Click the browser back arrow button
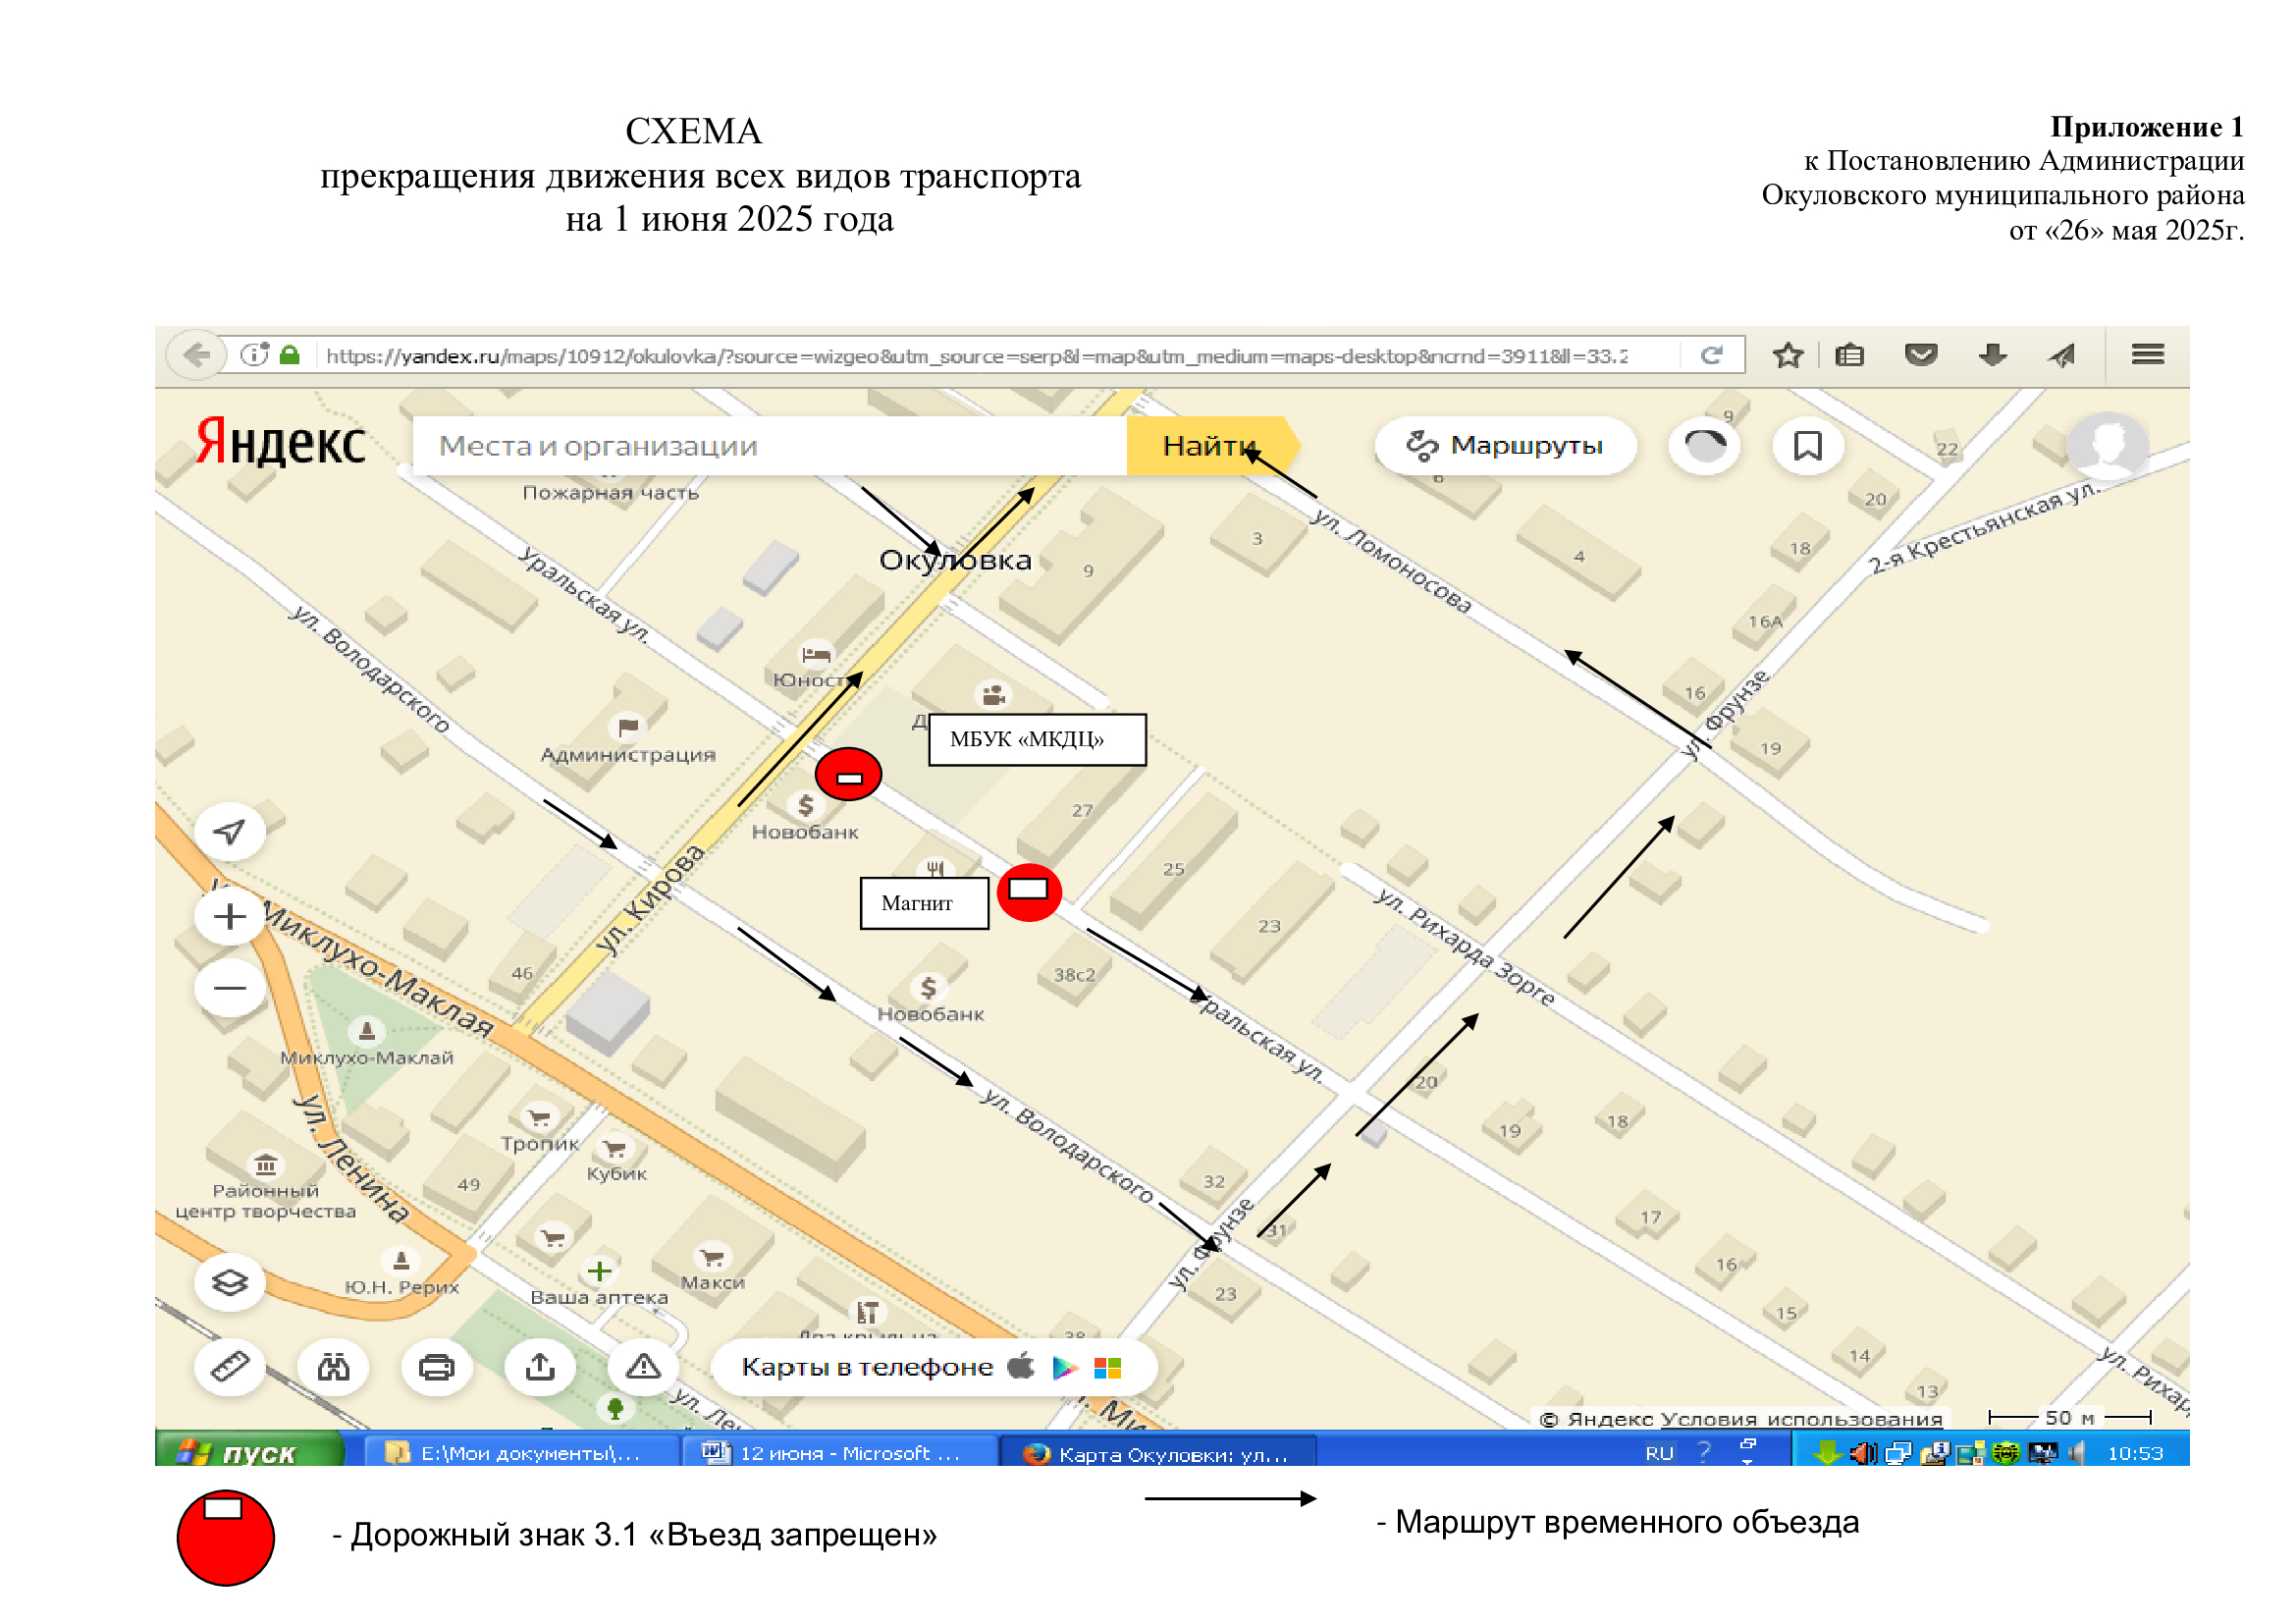The width and height of the screenshot is (2296, 1624). [196, 355]
